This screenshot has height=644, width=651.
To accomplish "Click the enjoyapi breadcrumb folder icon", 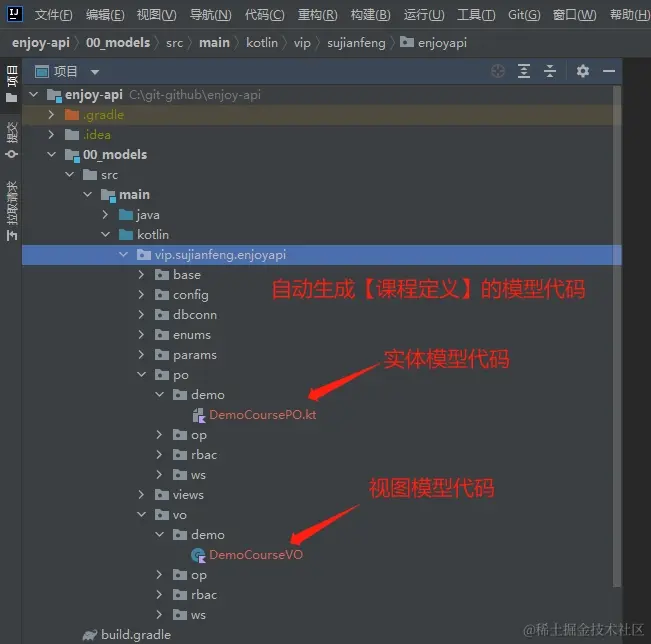I will pyautogui.click(x=406, y=42).
